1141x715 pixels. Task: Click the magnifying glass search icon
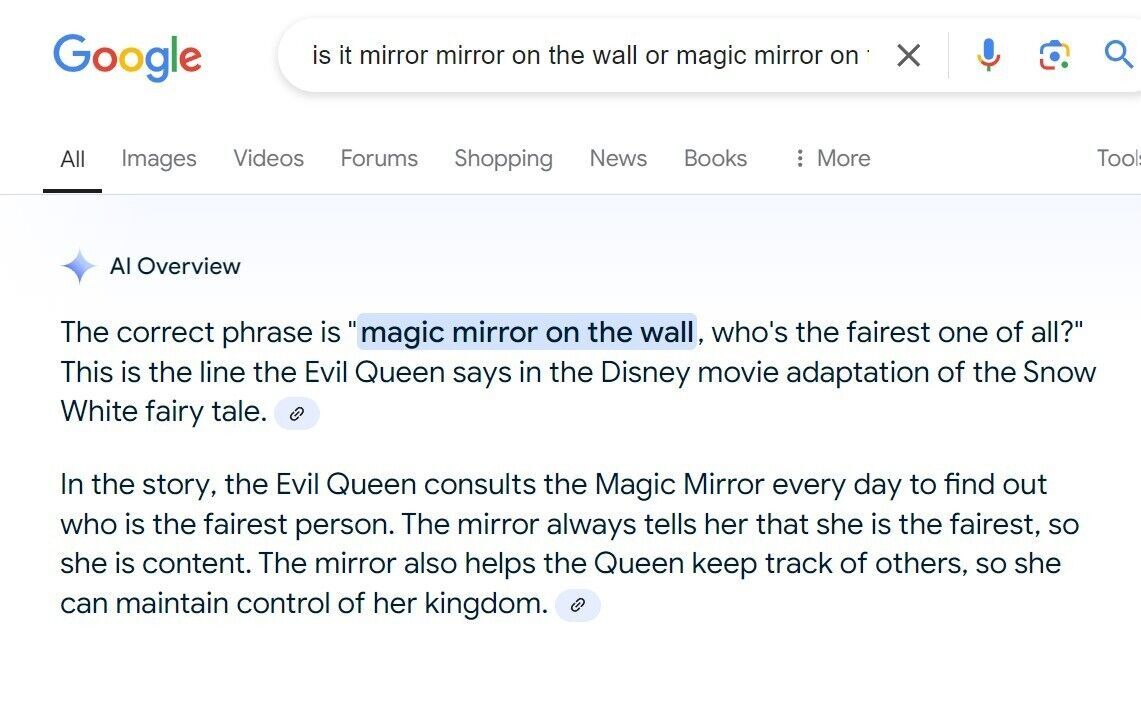tap(1118, 55)
